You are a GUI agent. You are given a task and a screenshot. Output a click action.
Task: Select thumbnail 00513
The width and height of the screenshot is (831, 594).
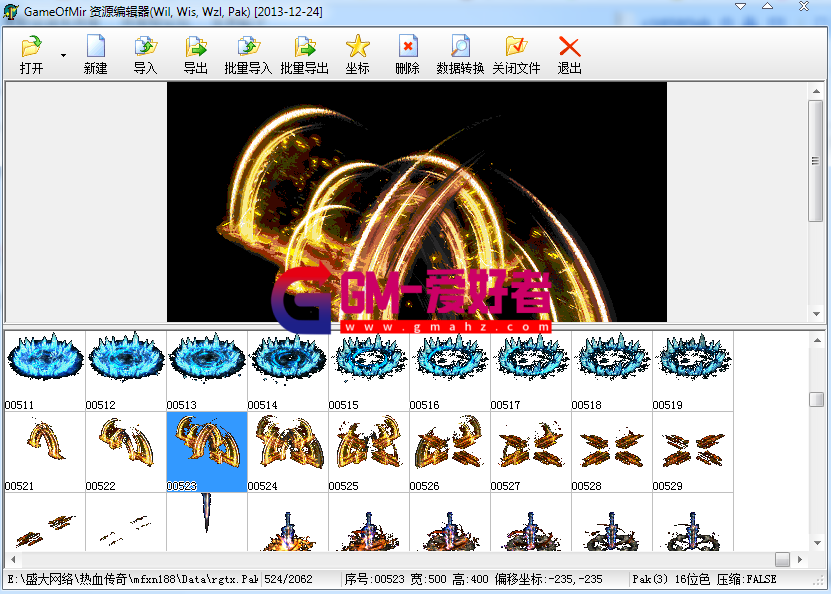coord(207,371)
